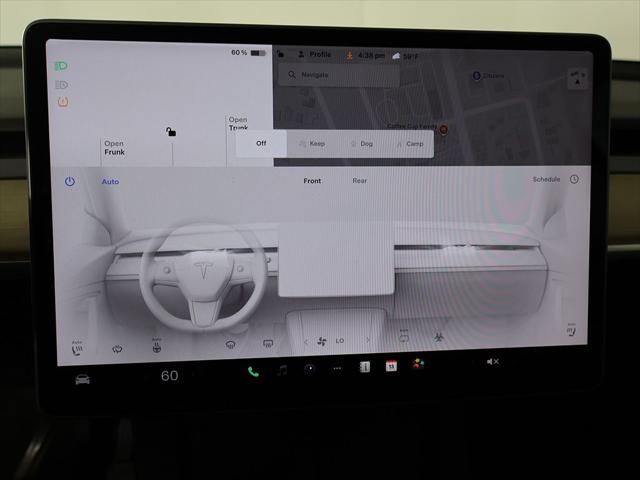Open the Toybox app

[418, 364]
